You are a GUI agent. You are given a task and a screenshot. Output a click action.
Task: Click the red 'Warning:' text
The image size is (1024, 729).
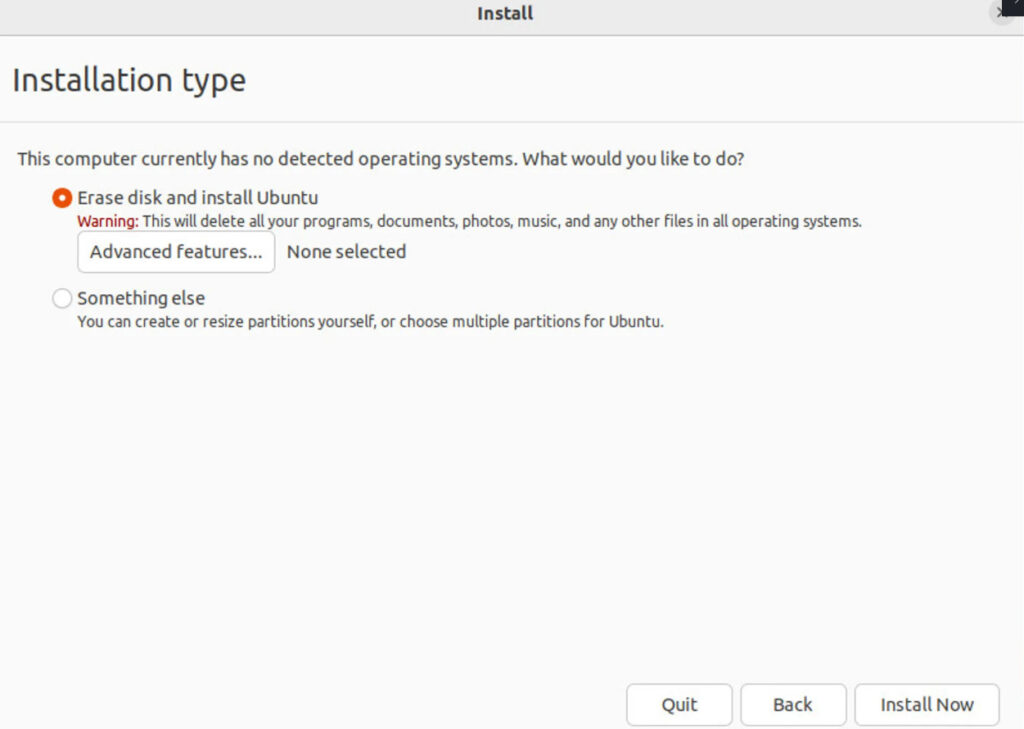(108, 221)
